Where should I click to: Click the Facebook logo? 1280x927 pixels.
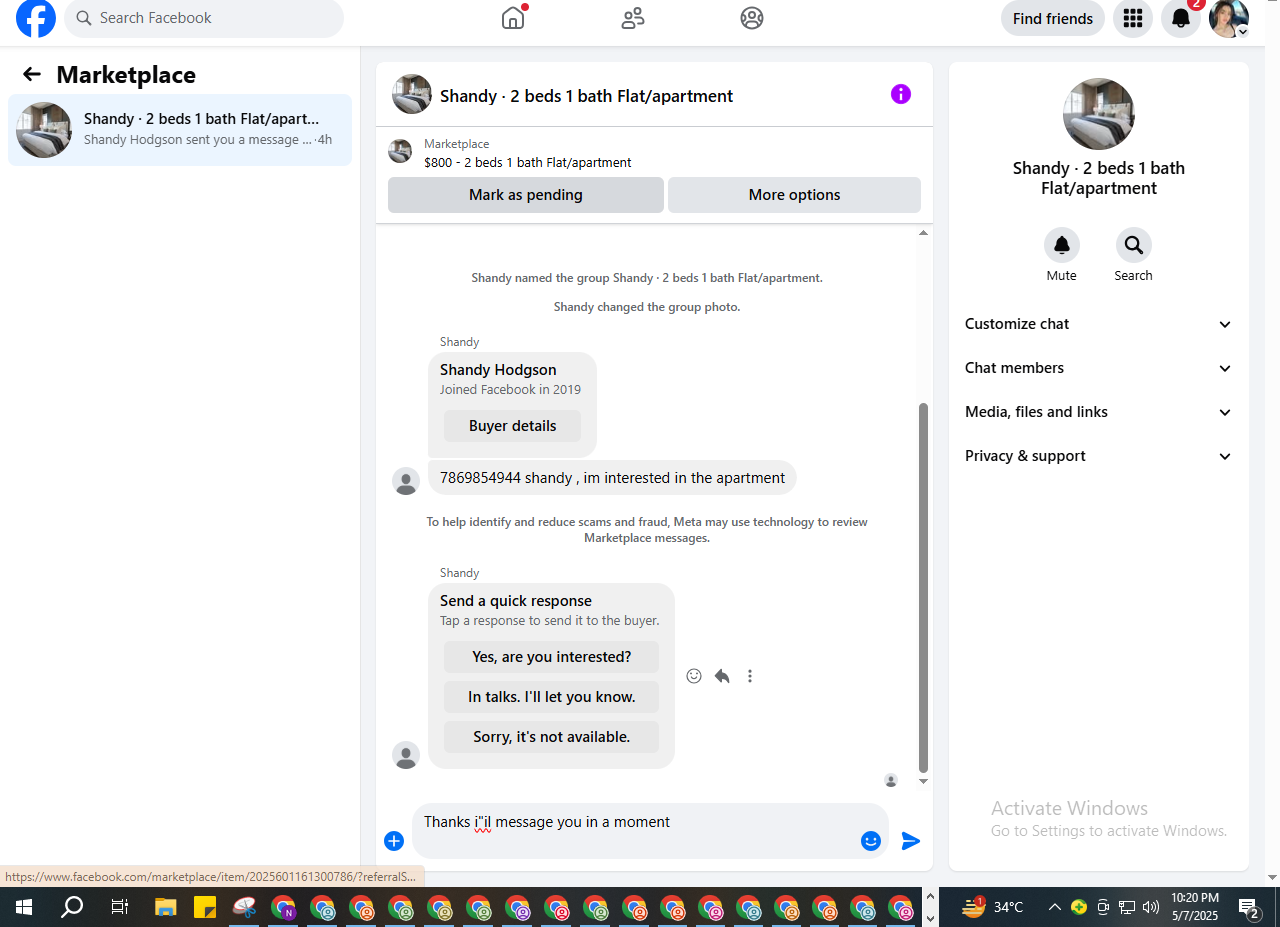pyautogui.click(x=36, y=18)
